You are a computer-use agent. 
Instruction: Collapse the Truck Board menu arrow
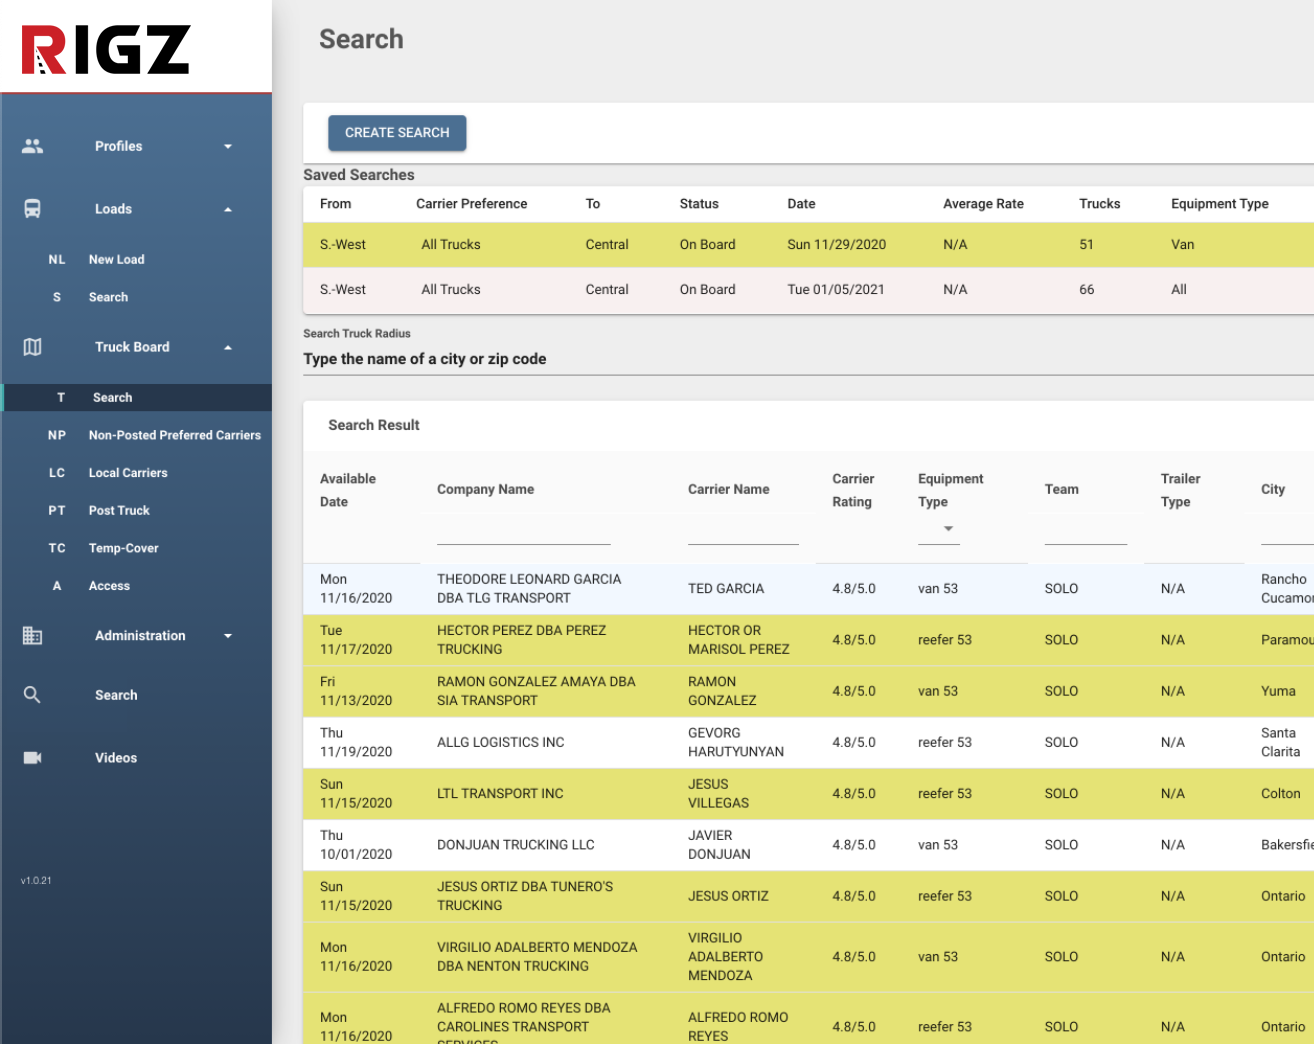tap(228, 347)
